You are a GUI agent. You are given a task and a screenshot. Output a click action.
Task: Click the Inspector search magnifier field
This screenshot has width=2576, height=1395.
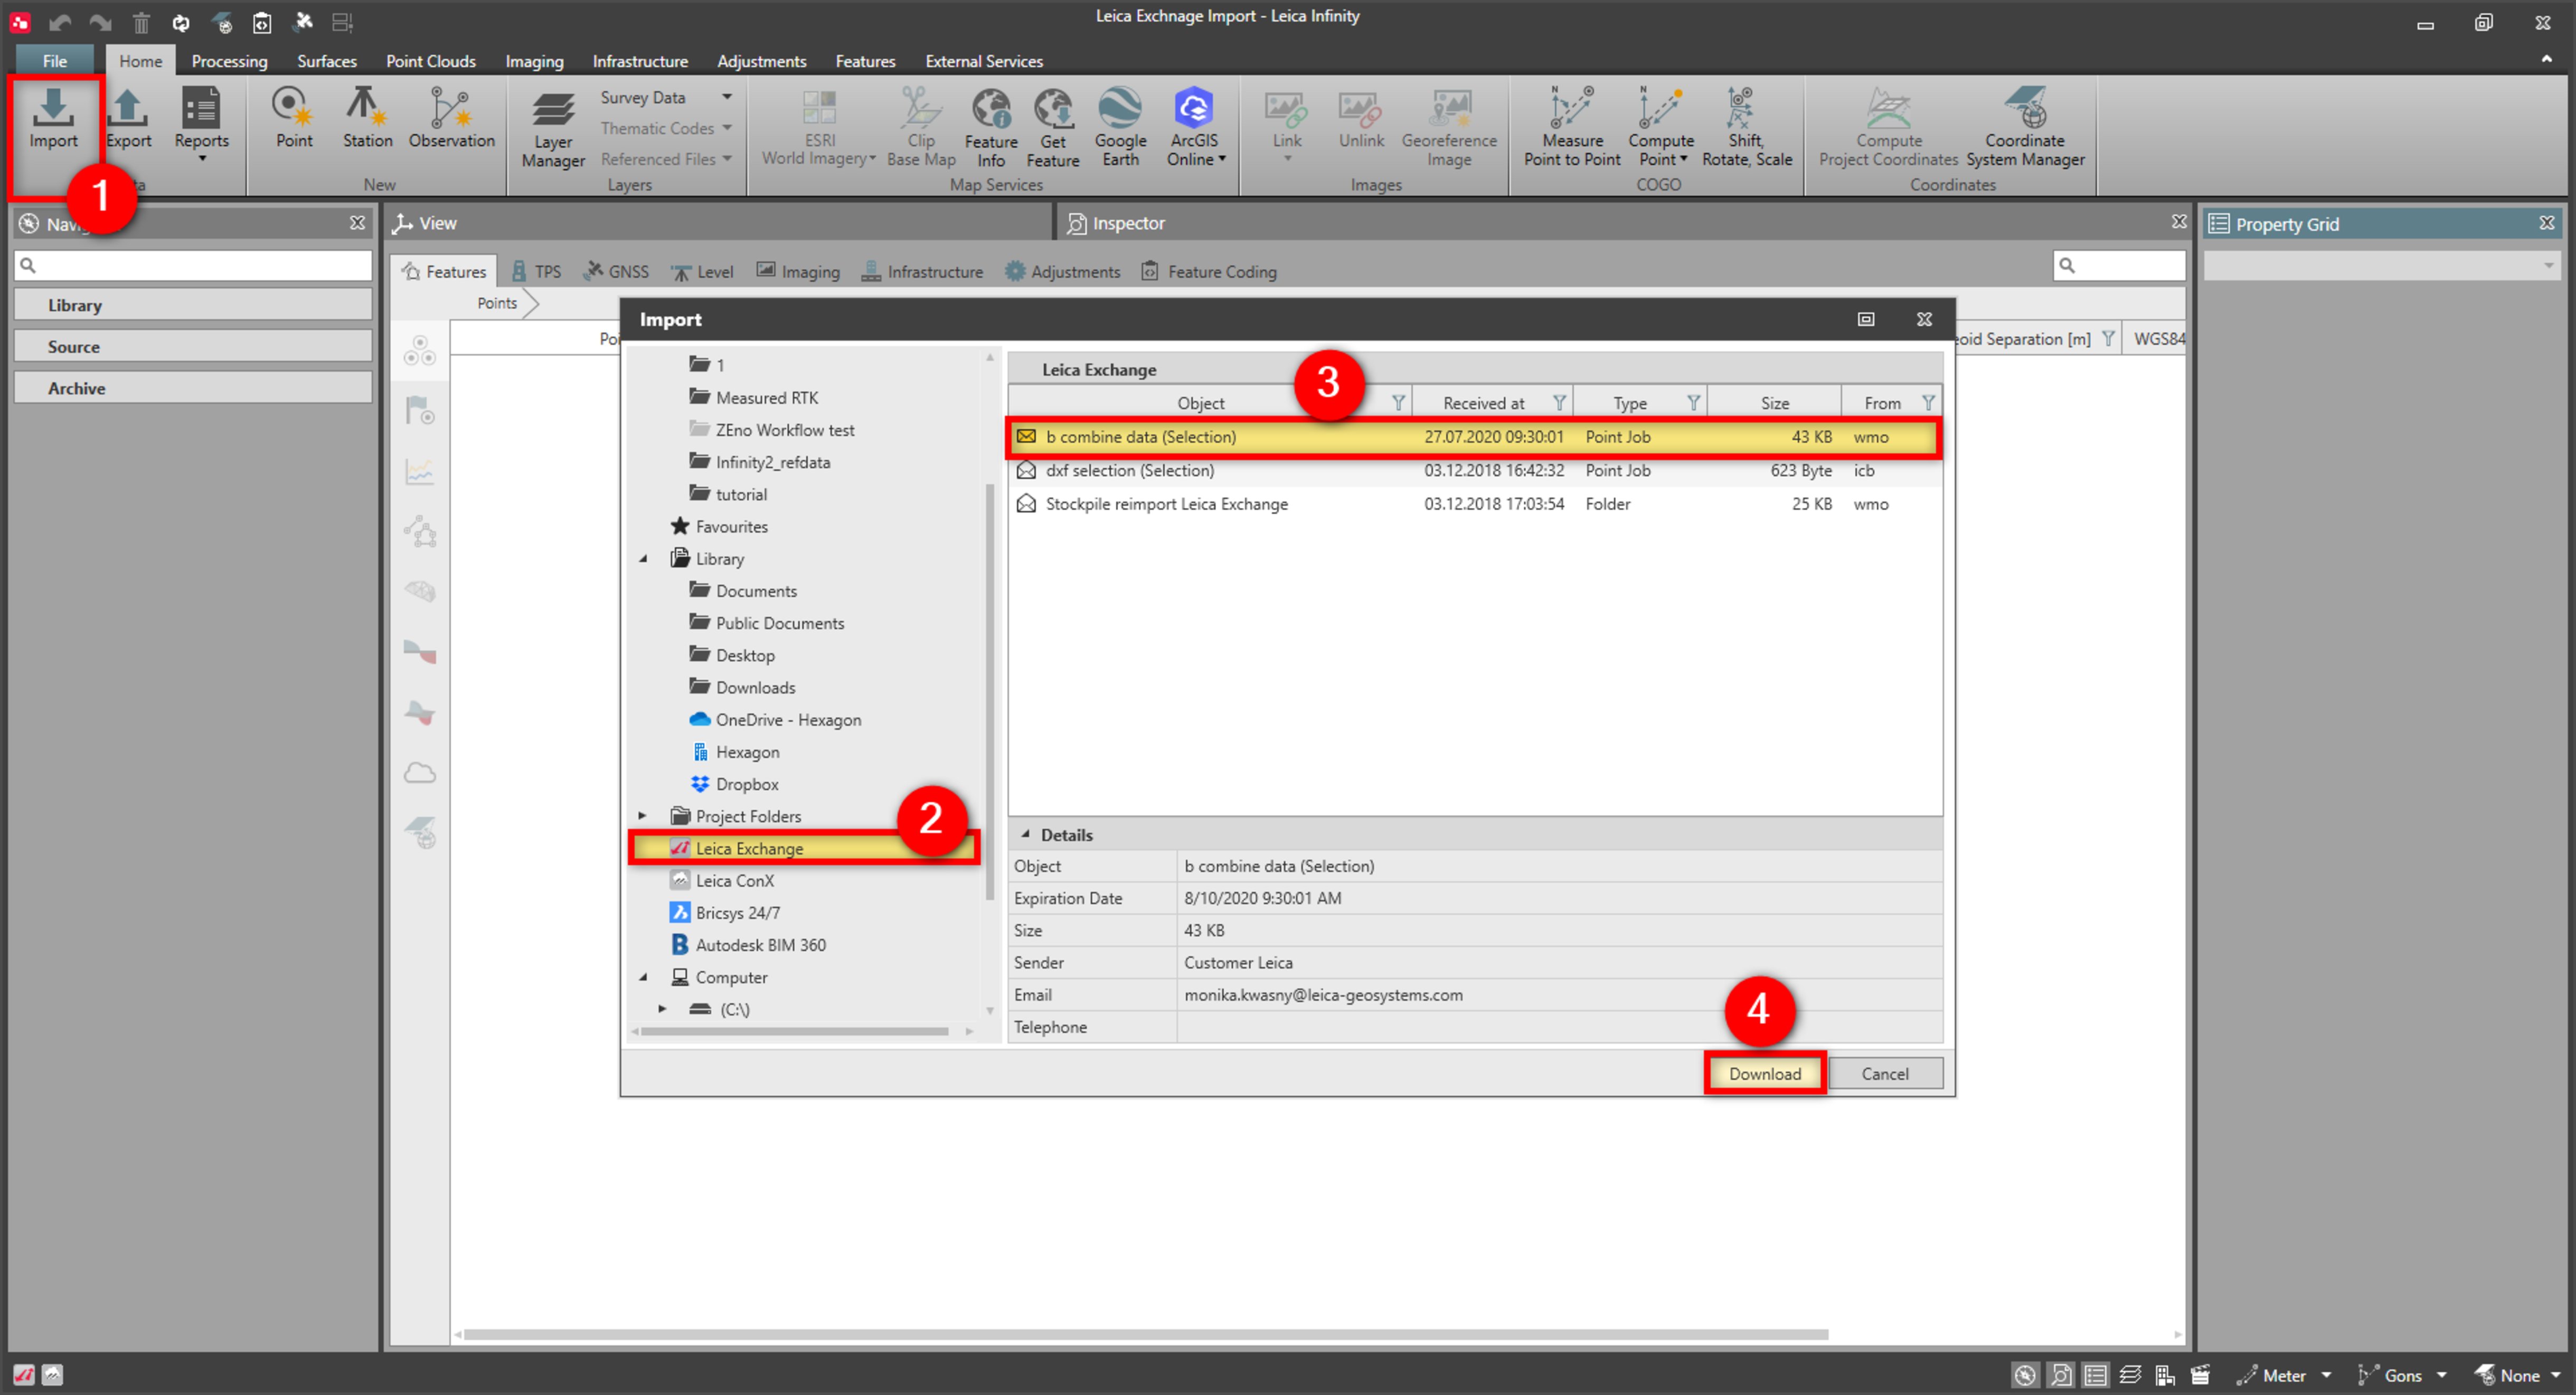click(x=2118, y=265)
